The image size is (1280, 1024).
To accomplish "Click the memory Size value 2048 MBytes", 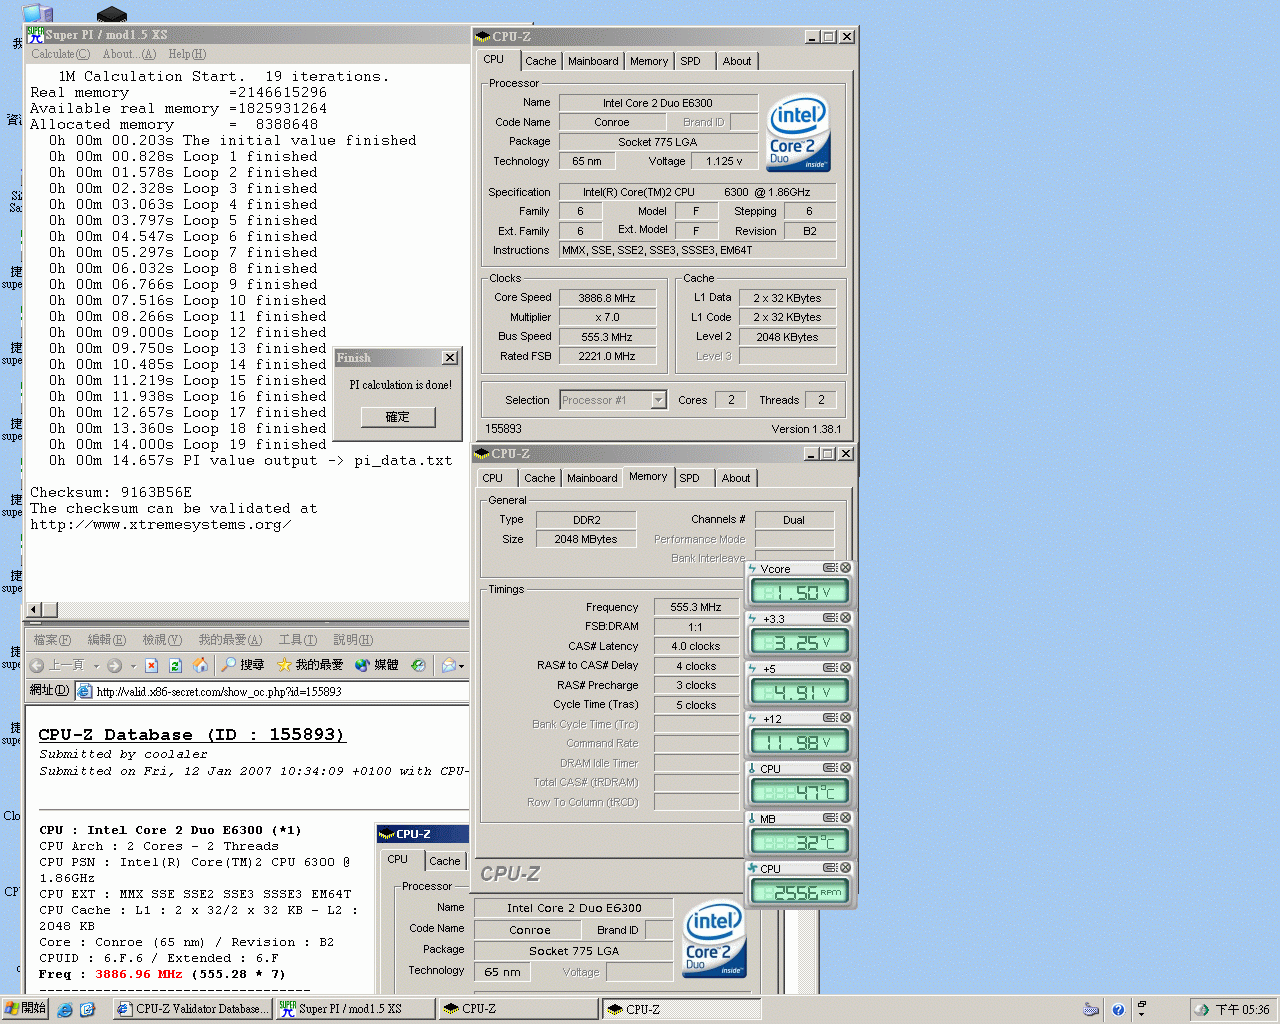I will coord(586,539).
